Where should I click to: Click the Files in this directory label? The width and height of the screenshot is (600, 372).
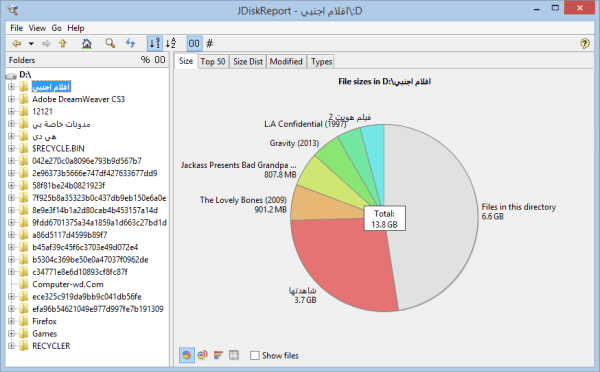coord(518,207)
